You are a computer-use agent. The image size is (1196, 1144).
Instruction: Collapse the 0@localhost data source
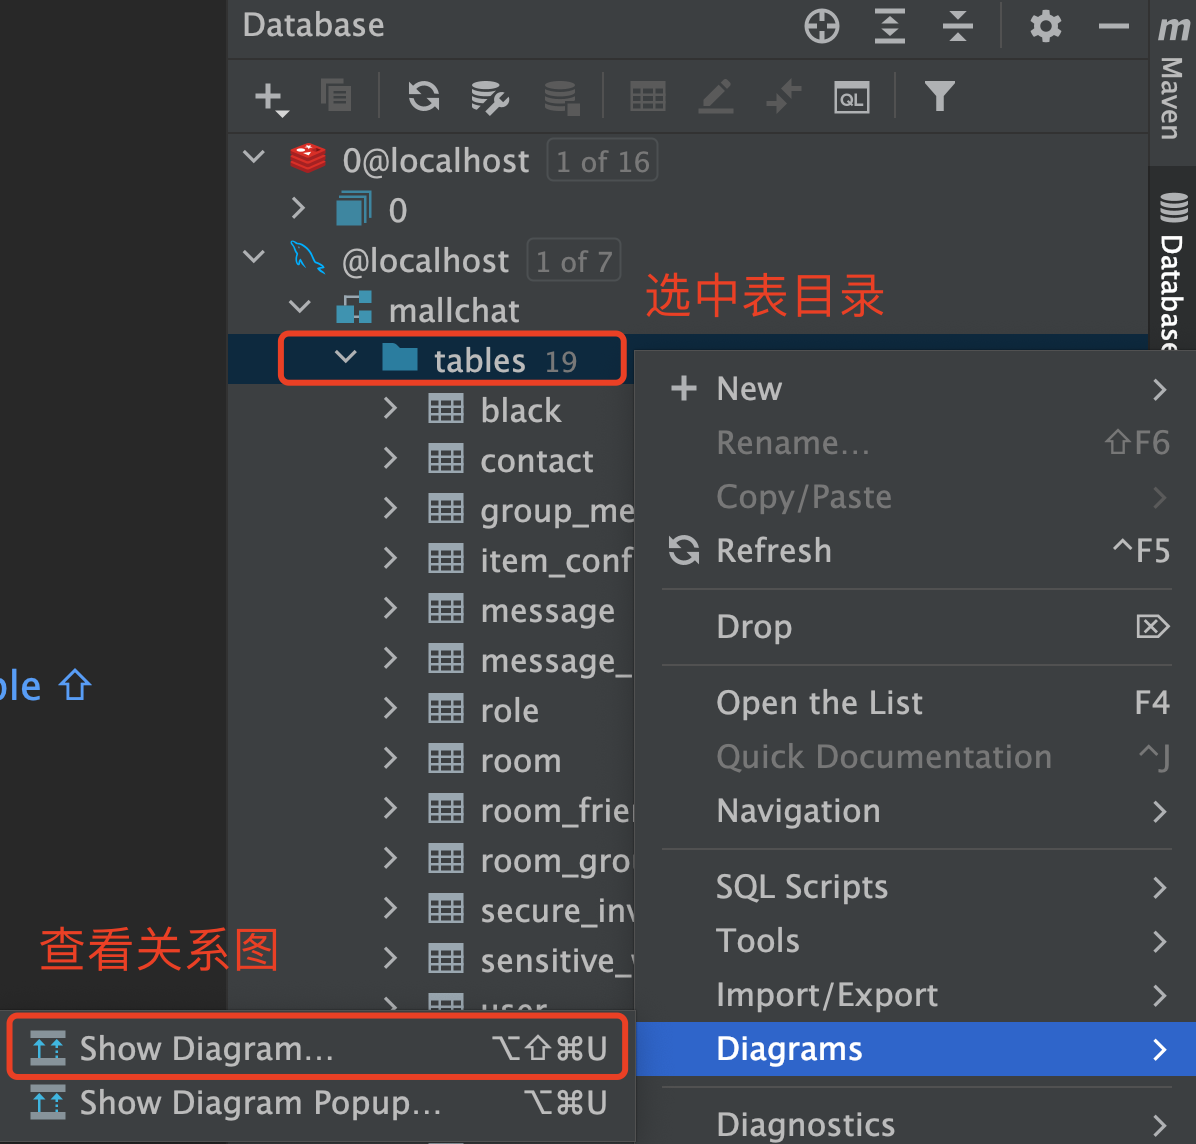coord(253,157)
